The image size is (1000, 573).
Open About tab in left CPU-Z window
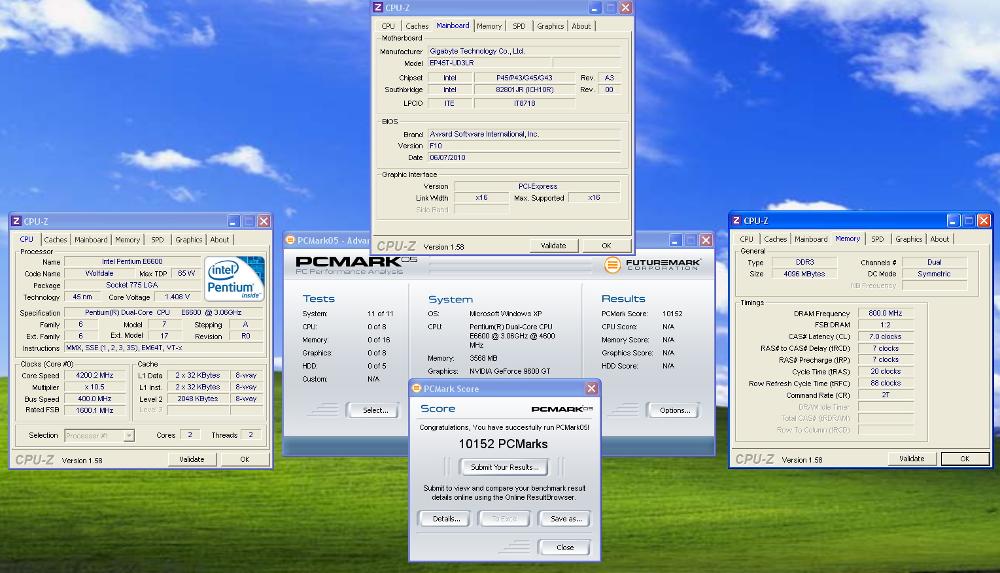pos(219,240)
